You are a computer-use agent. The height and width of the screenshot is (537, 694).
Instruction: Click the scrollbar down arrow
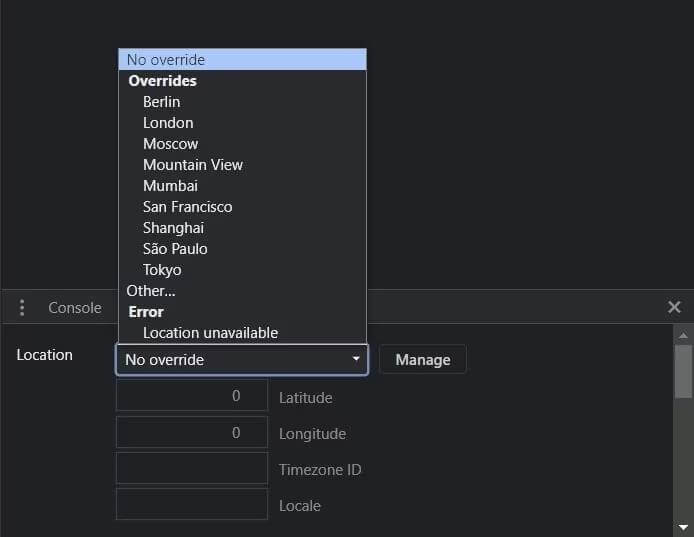[683, 527]
